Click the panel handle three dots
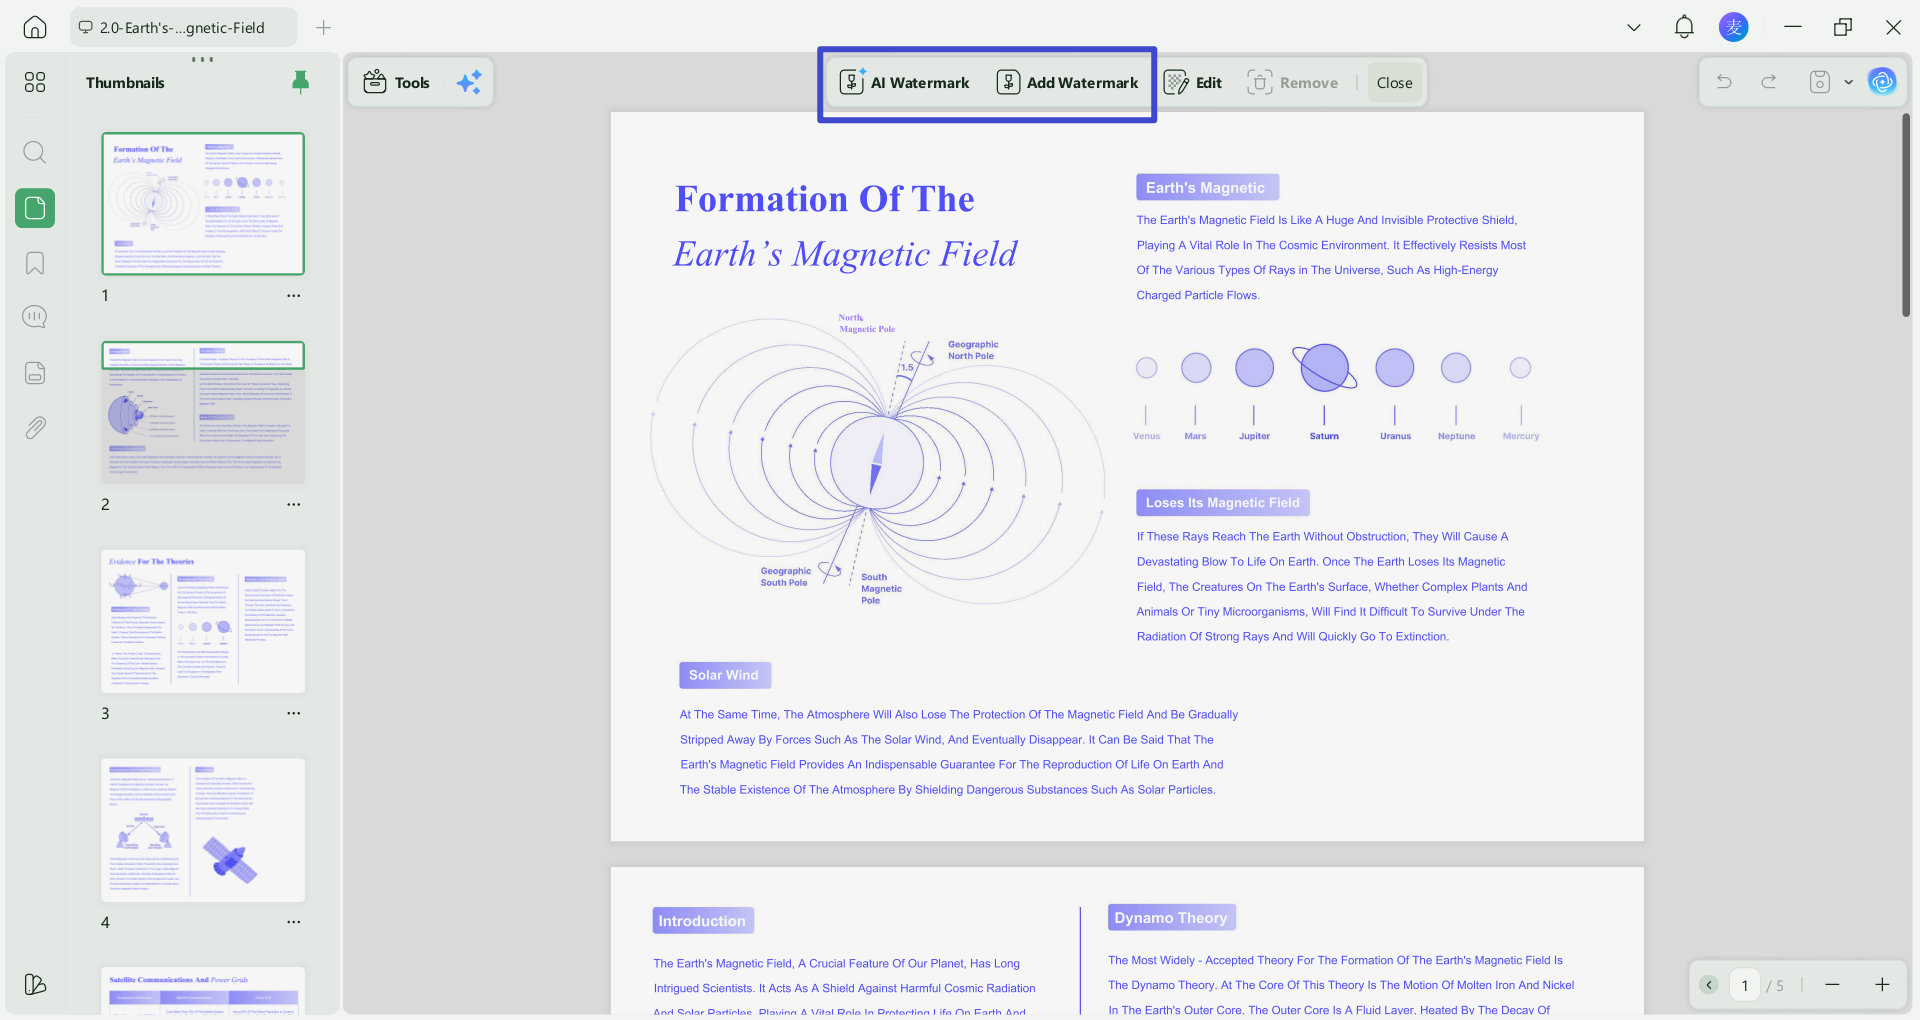This screenshot has height=1020, width=1920. 203,59
